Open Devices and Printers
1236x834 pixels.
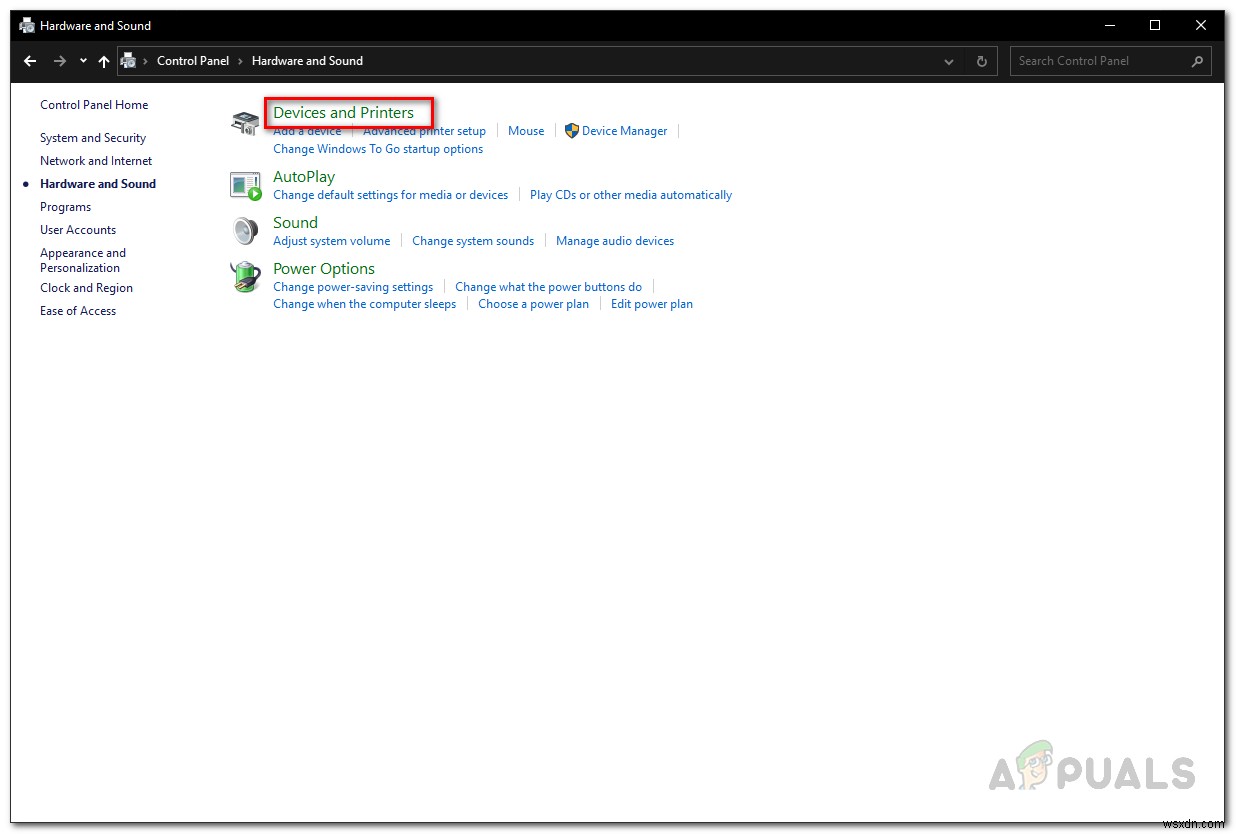point(343,113)
